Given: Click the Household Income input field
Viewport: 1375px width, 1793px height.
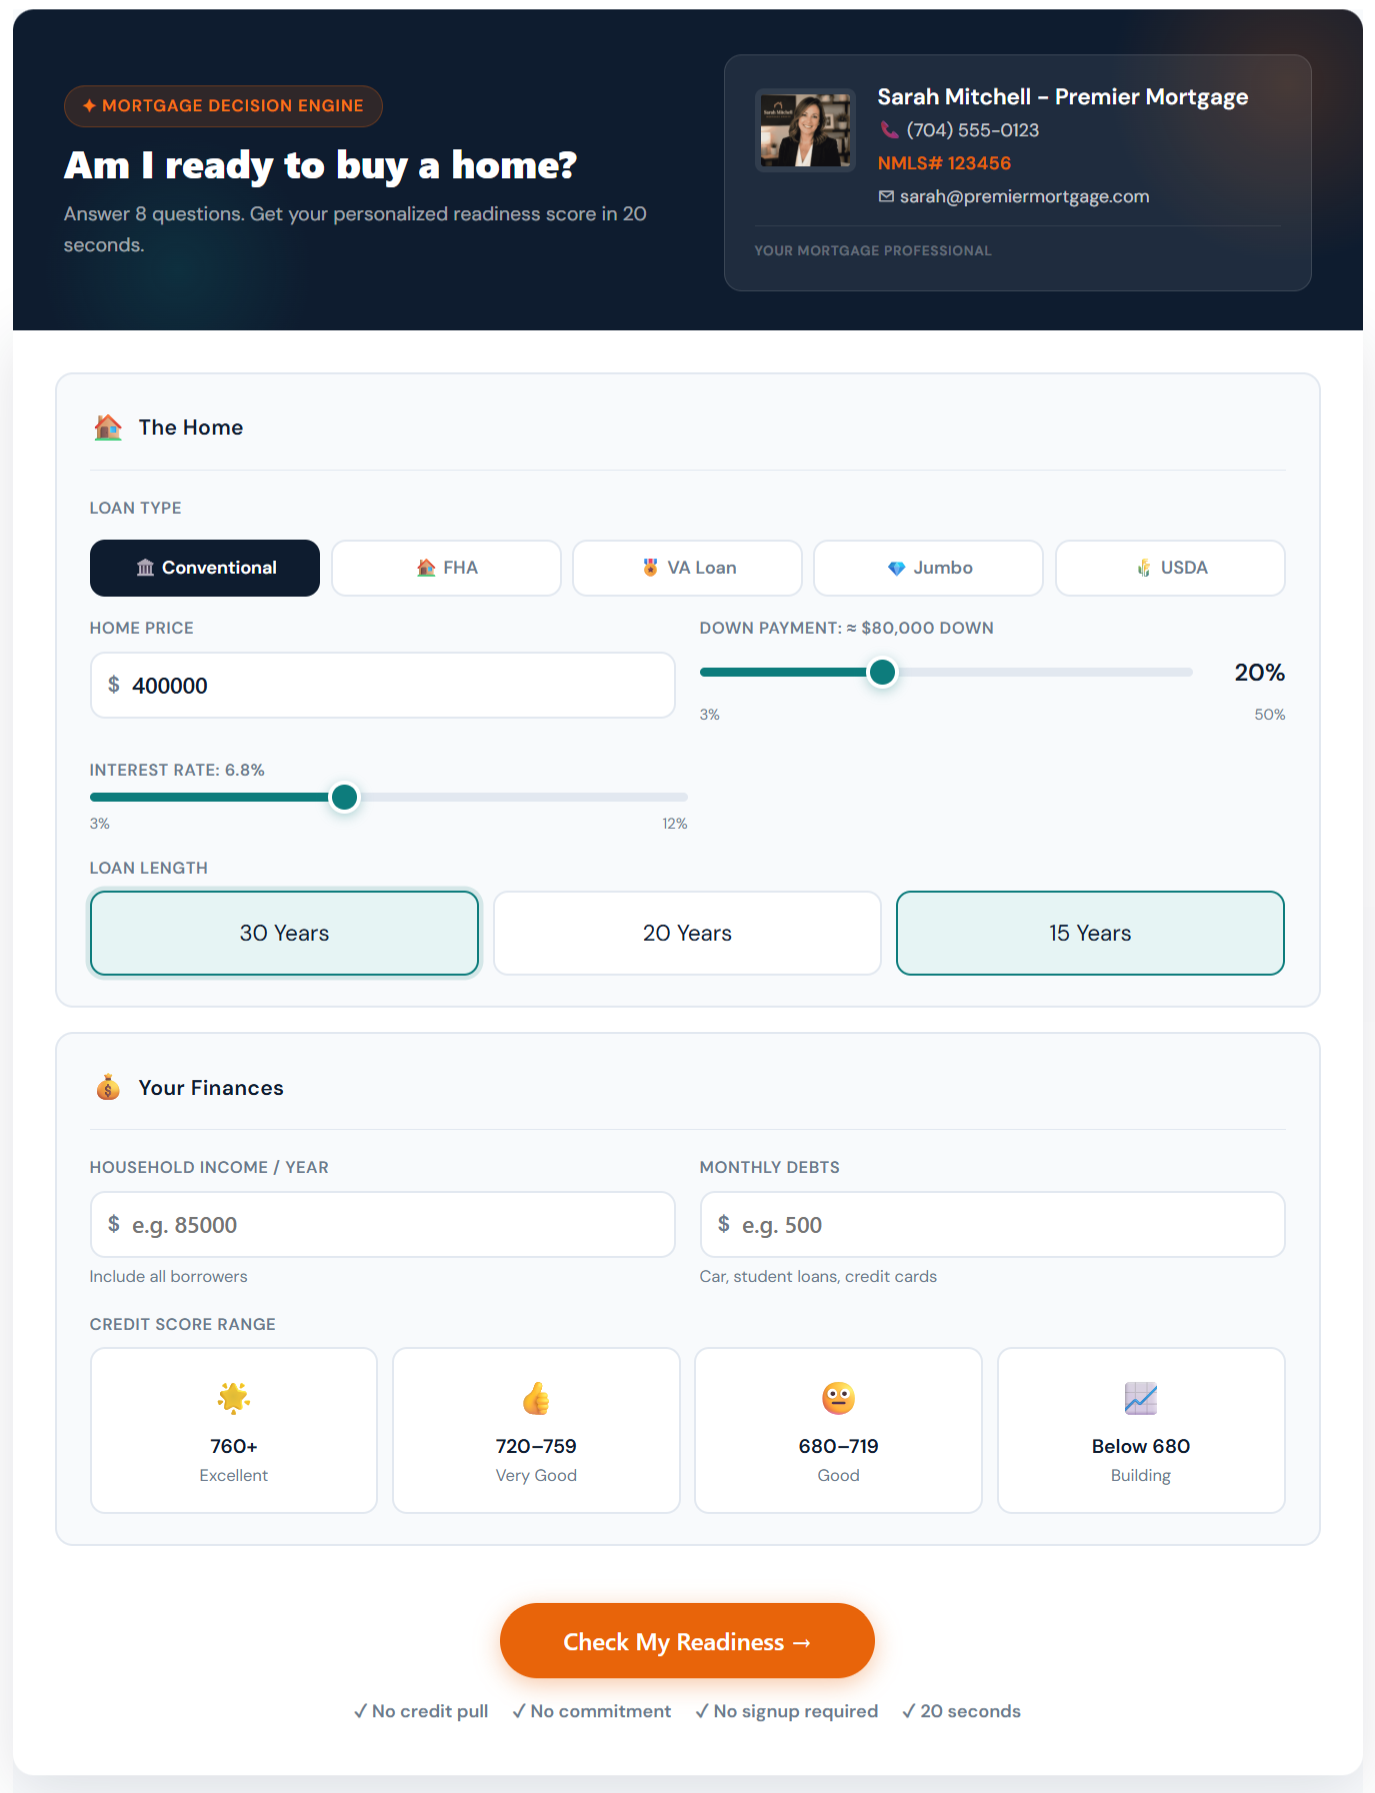Looking at the screenshot, I should (383, 1224).
